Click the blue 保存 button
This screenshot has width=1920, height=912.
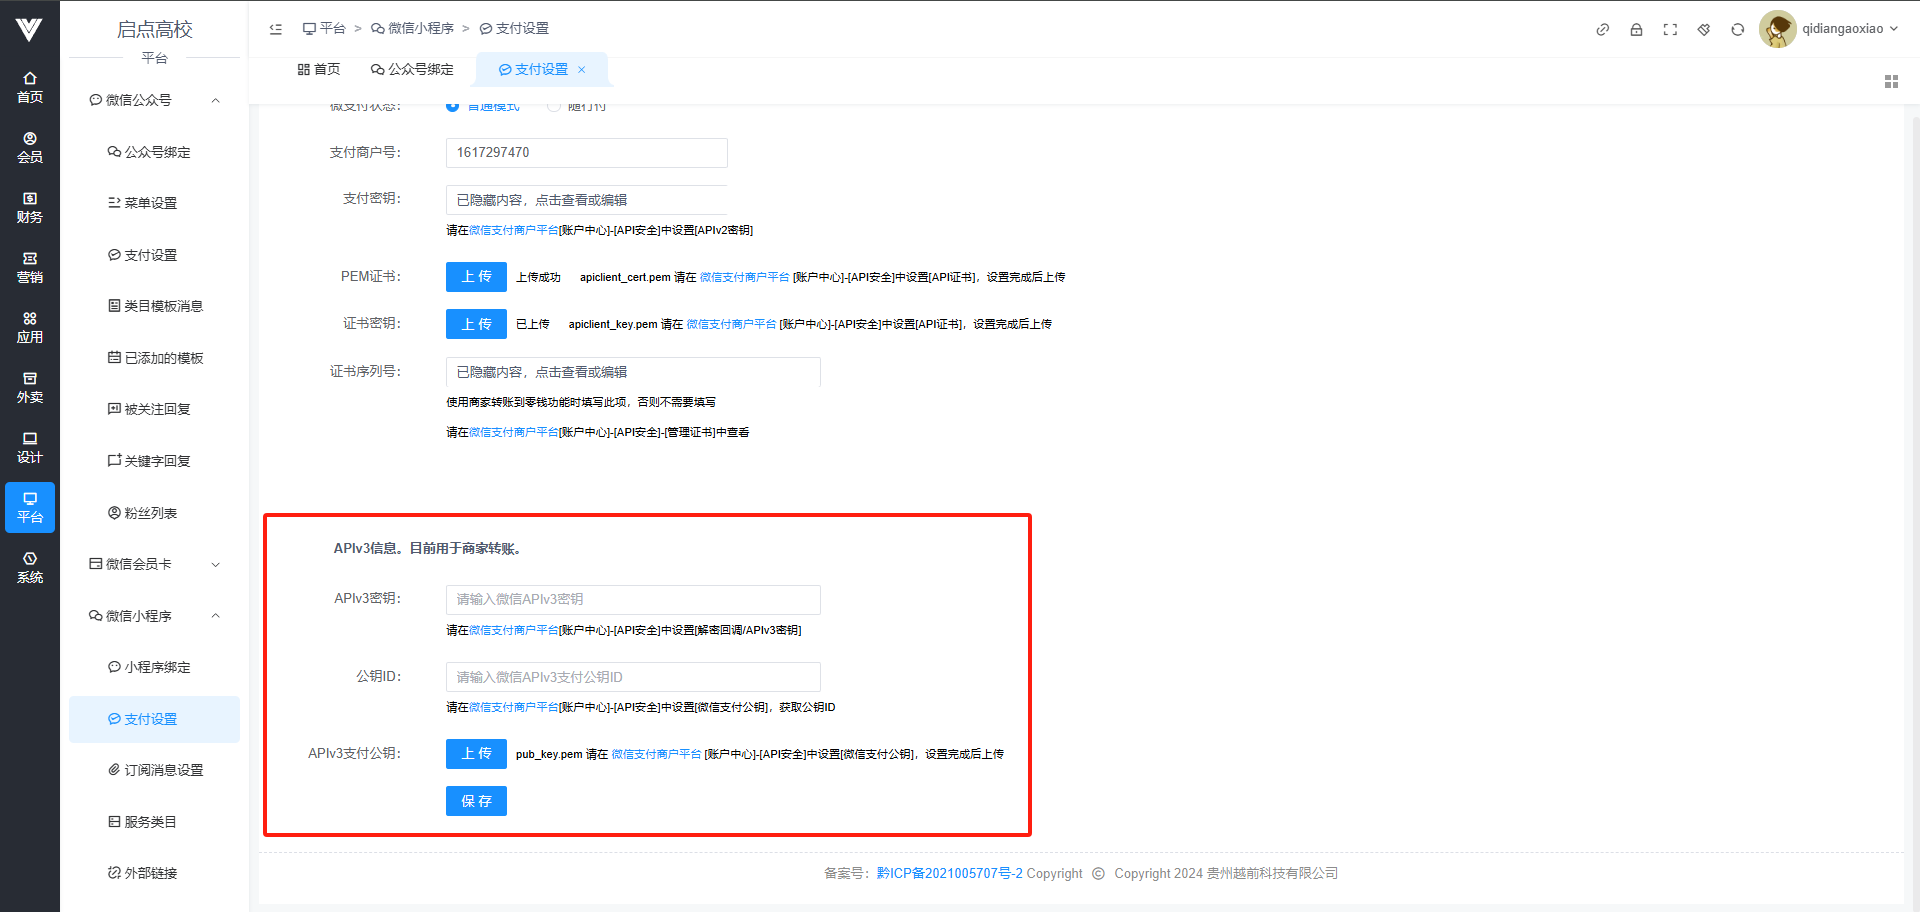[476, 801]
